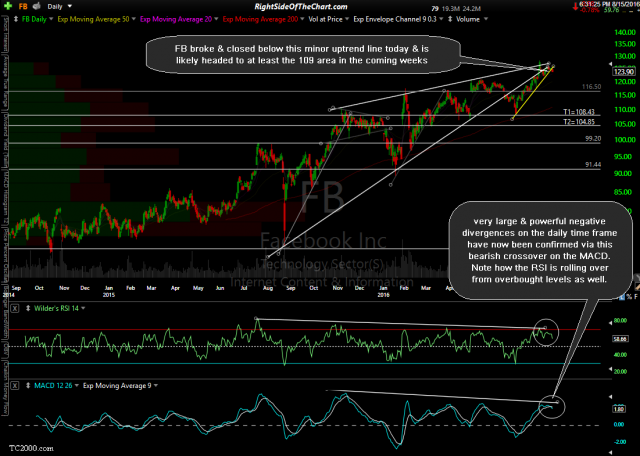
Task: Click the gray icon beside the FB symbol
Action: click(x=37, y=6)
